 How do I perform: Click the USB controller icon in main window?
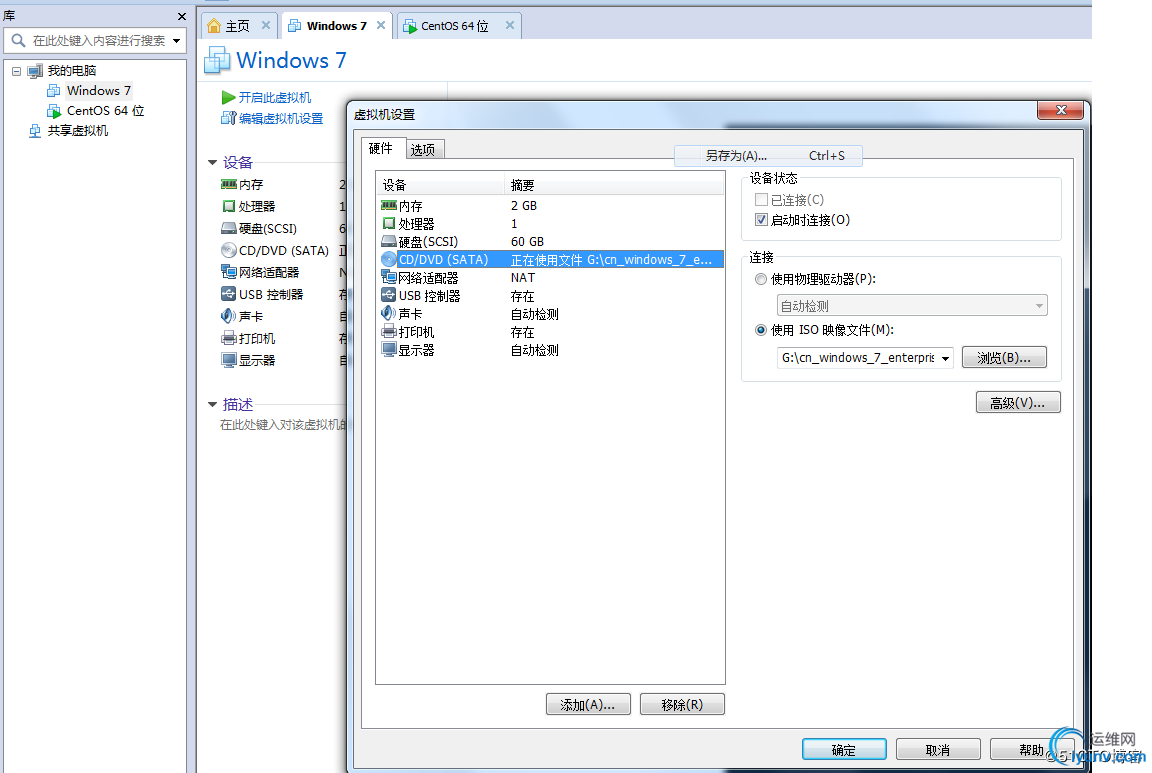coord(228,294)
